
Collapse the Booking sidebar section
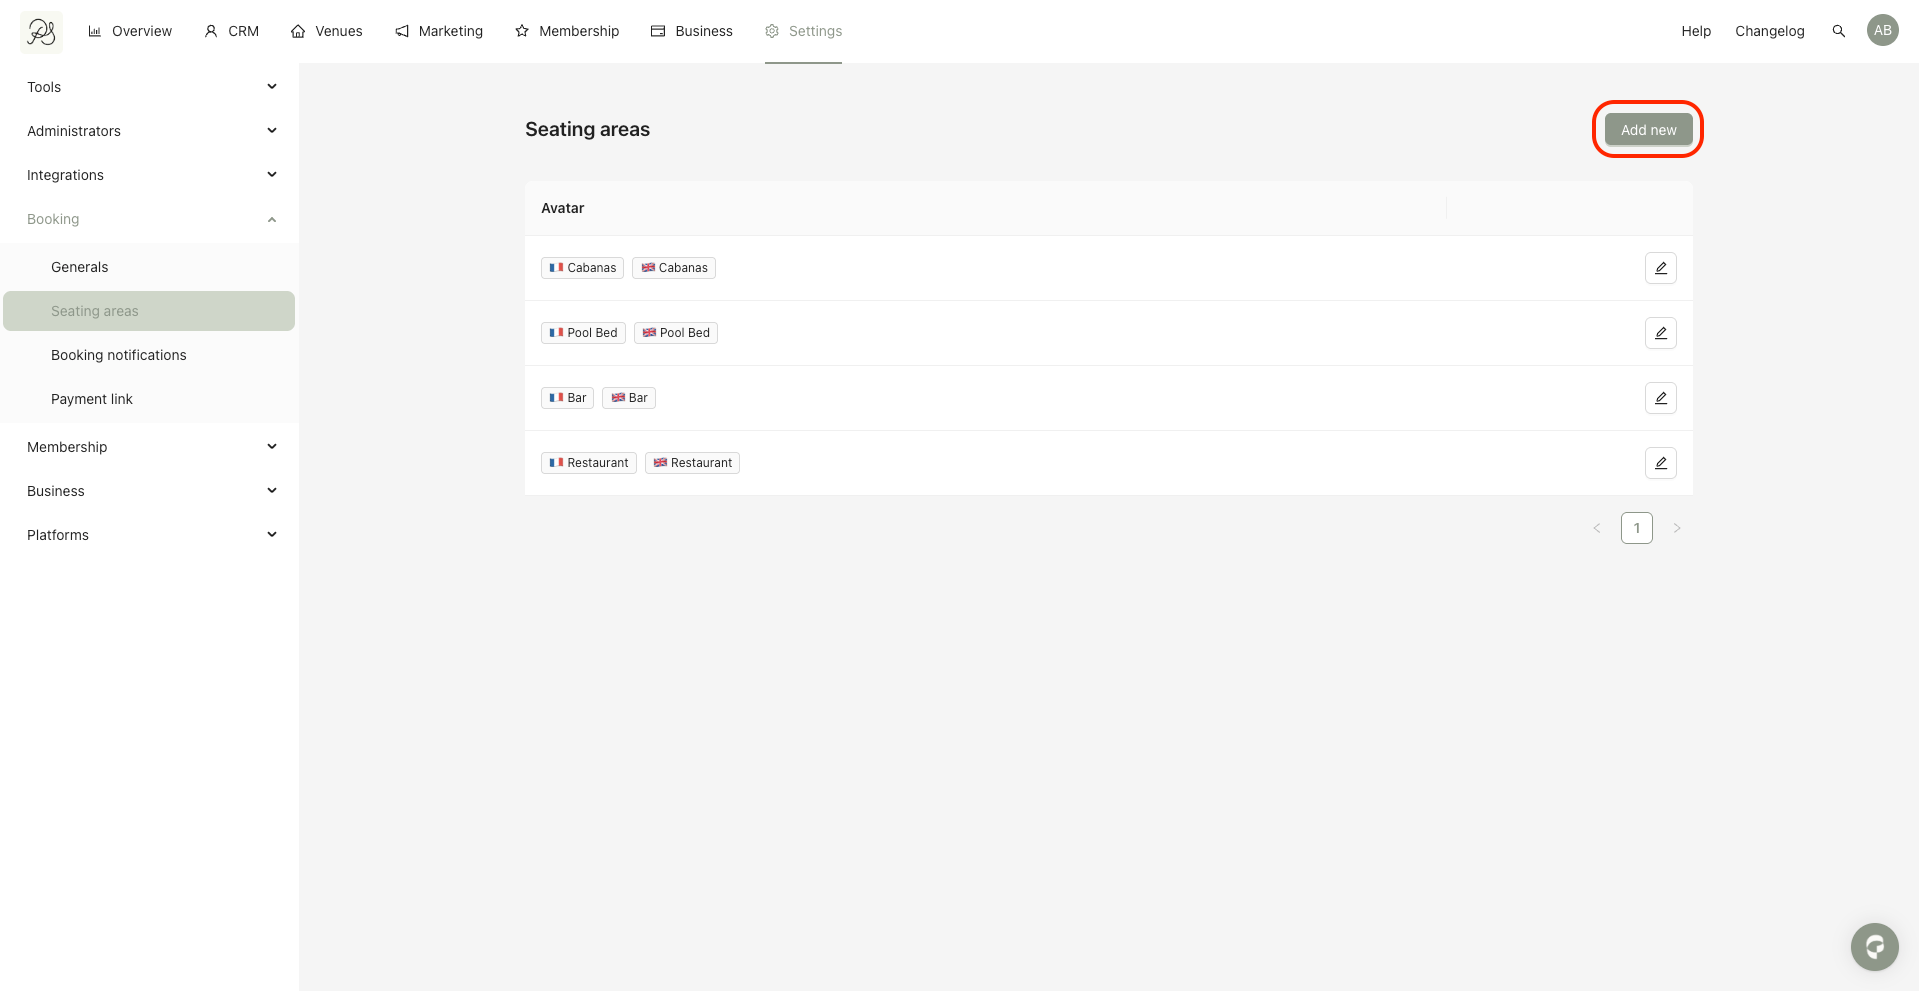(150, 219)
